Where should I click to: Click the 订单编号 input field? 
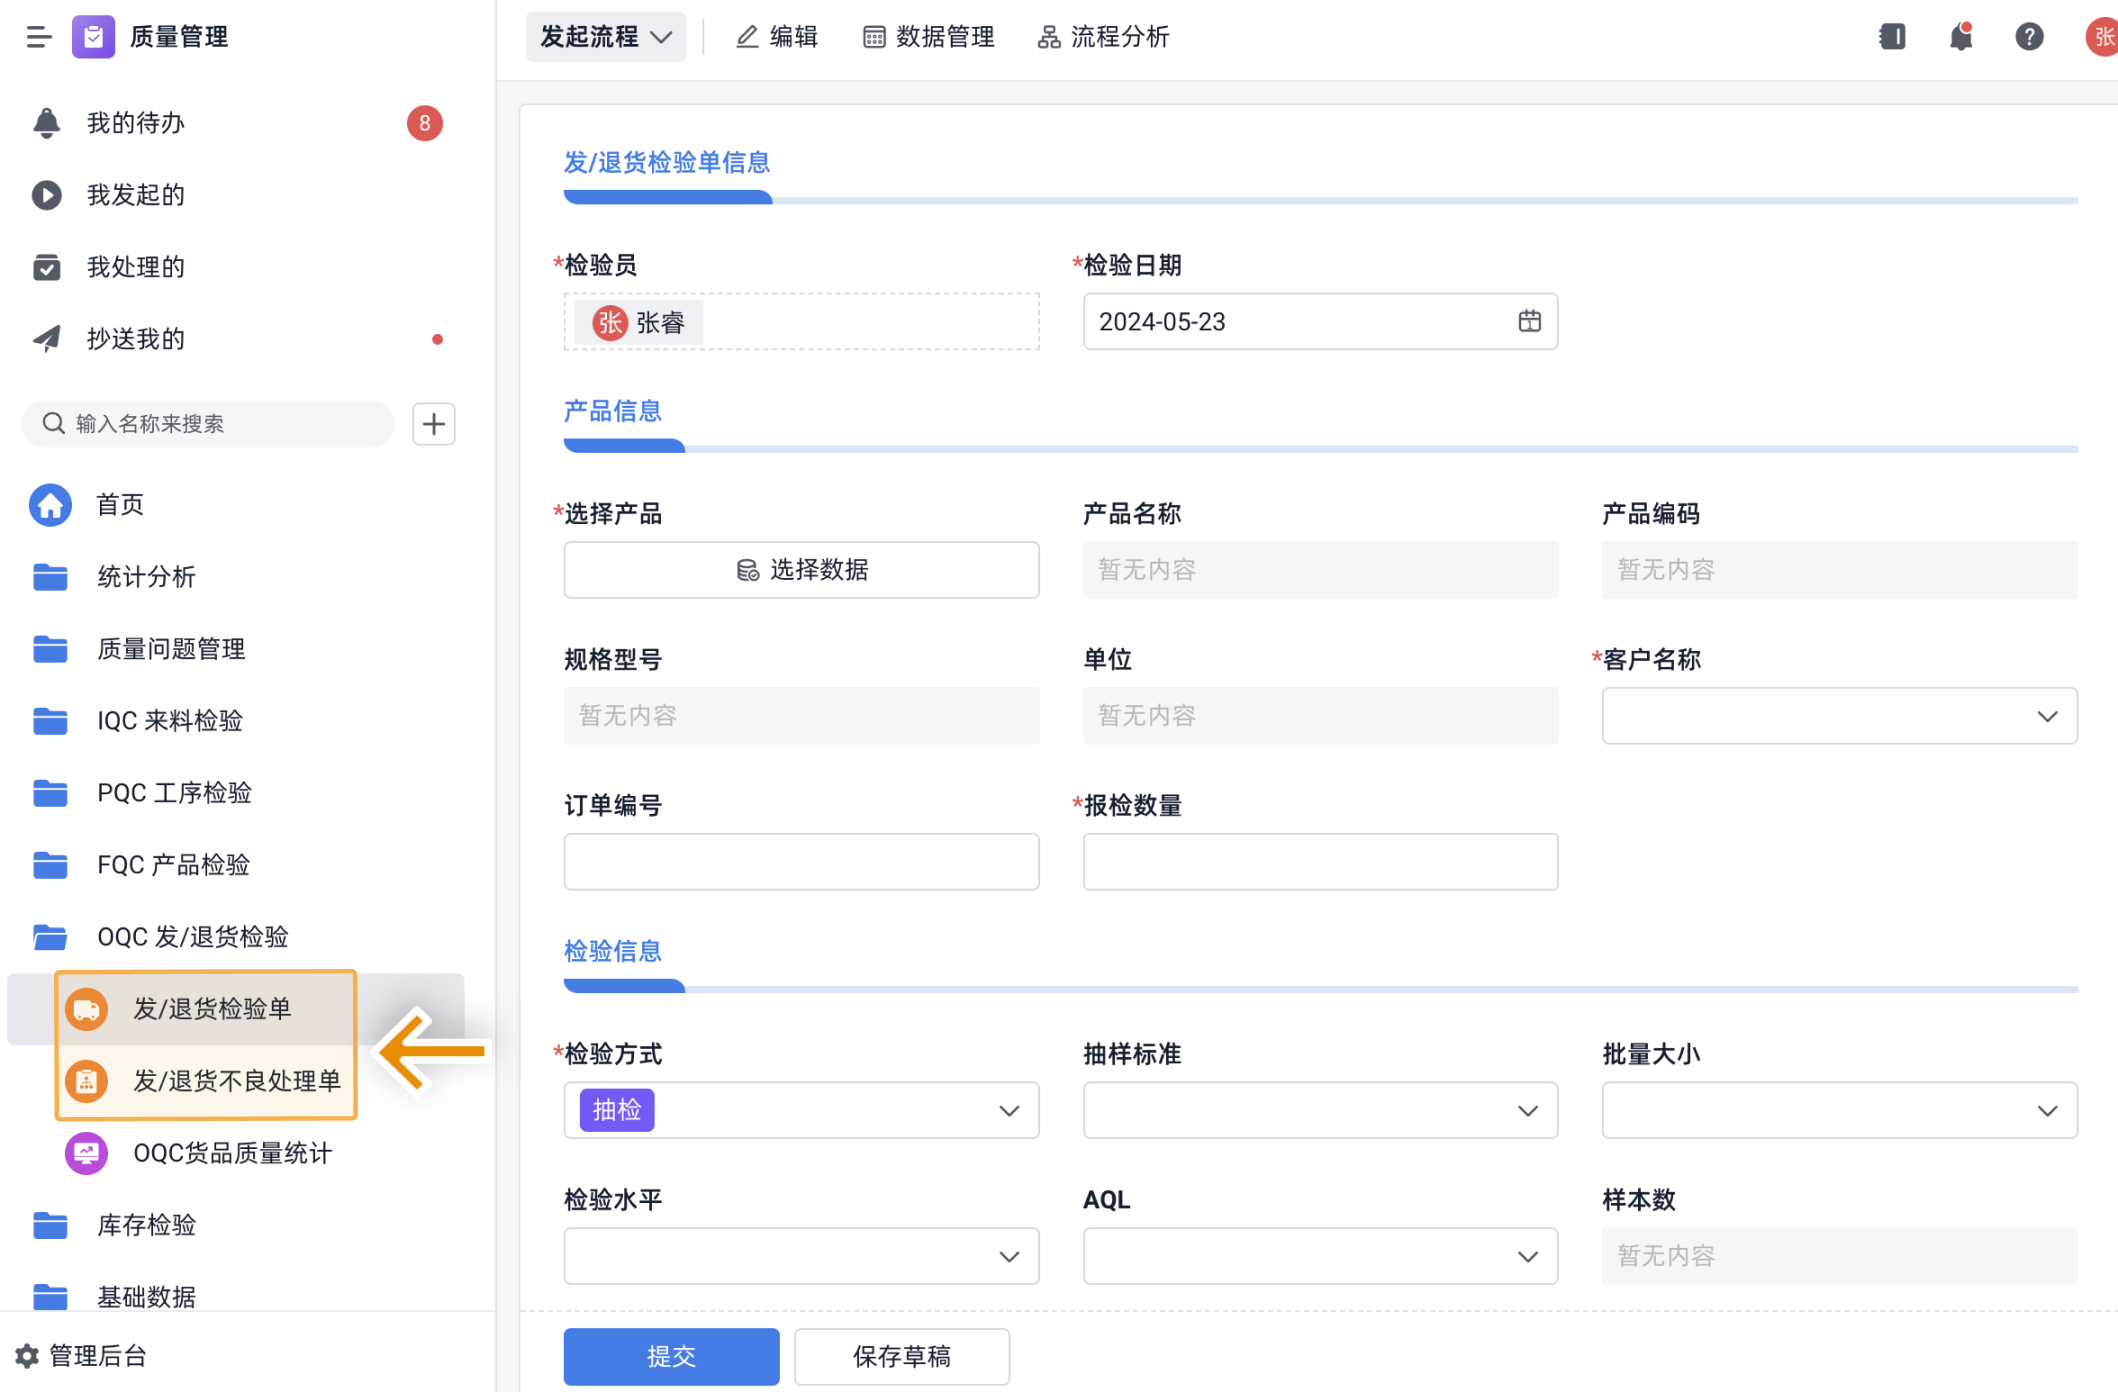800,861
